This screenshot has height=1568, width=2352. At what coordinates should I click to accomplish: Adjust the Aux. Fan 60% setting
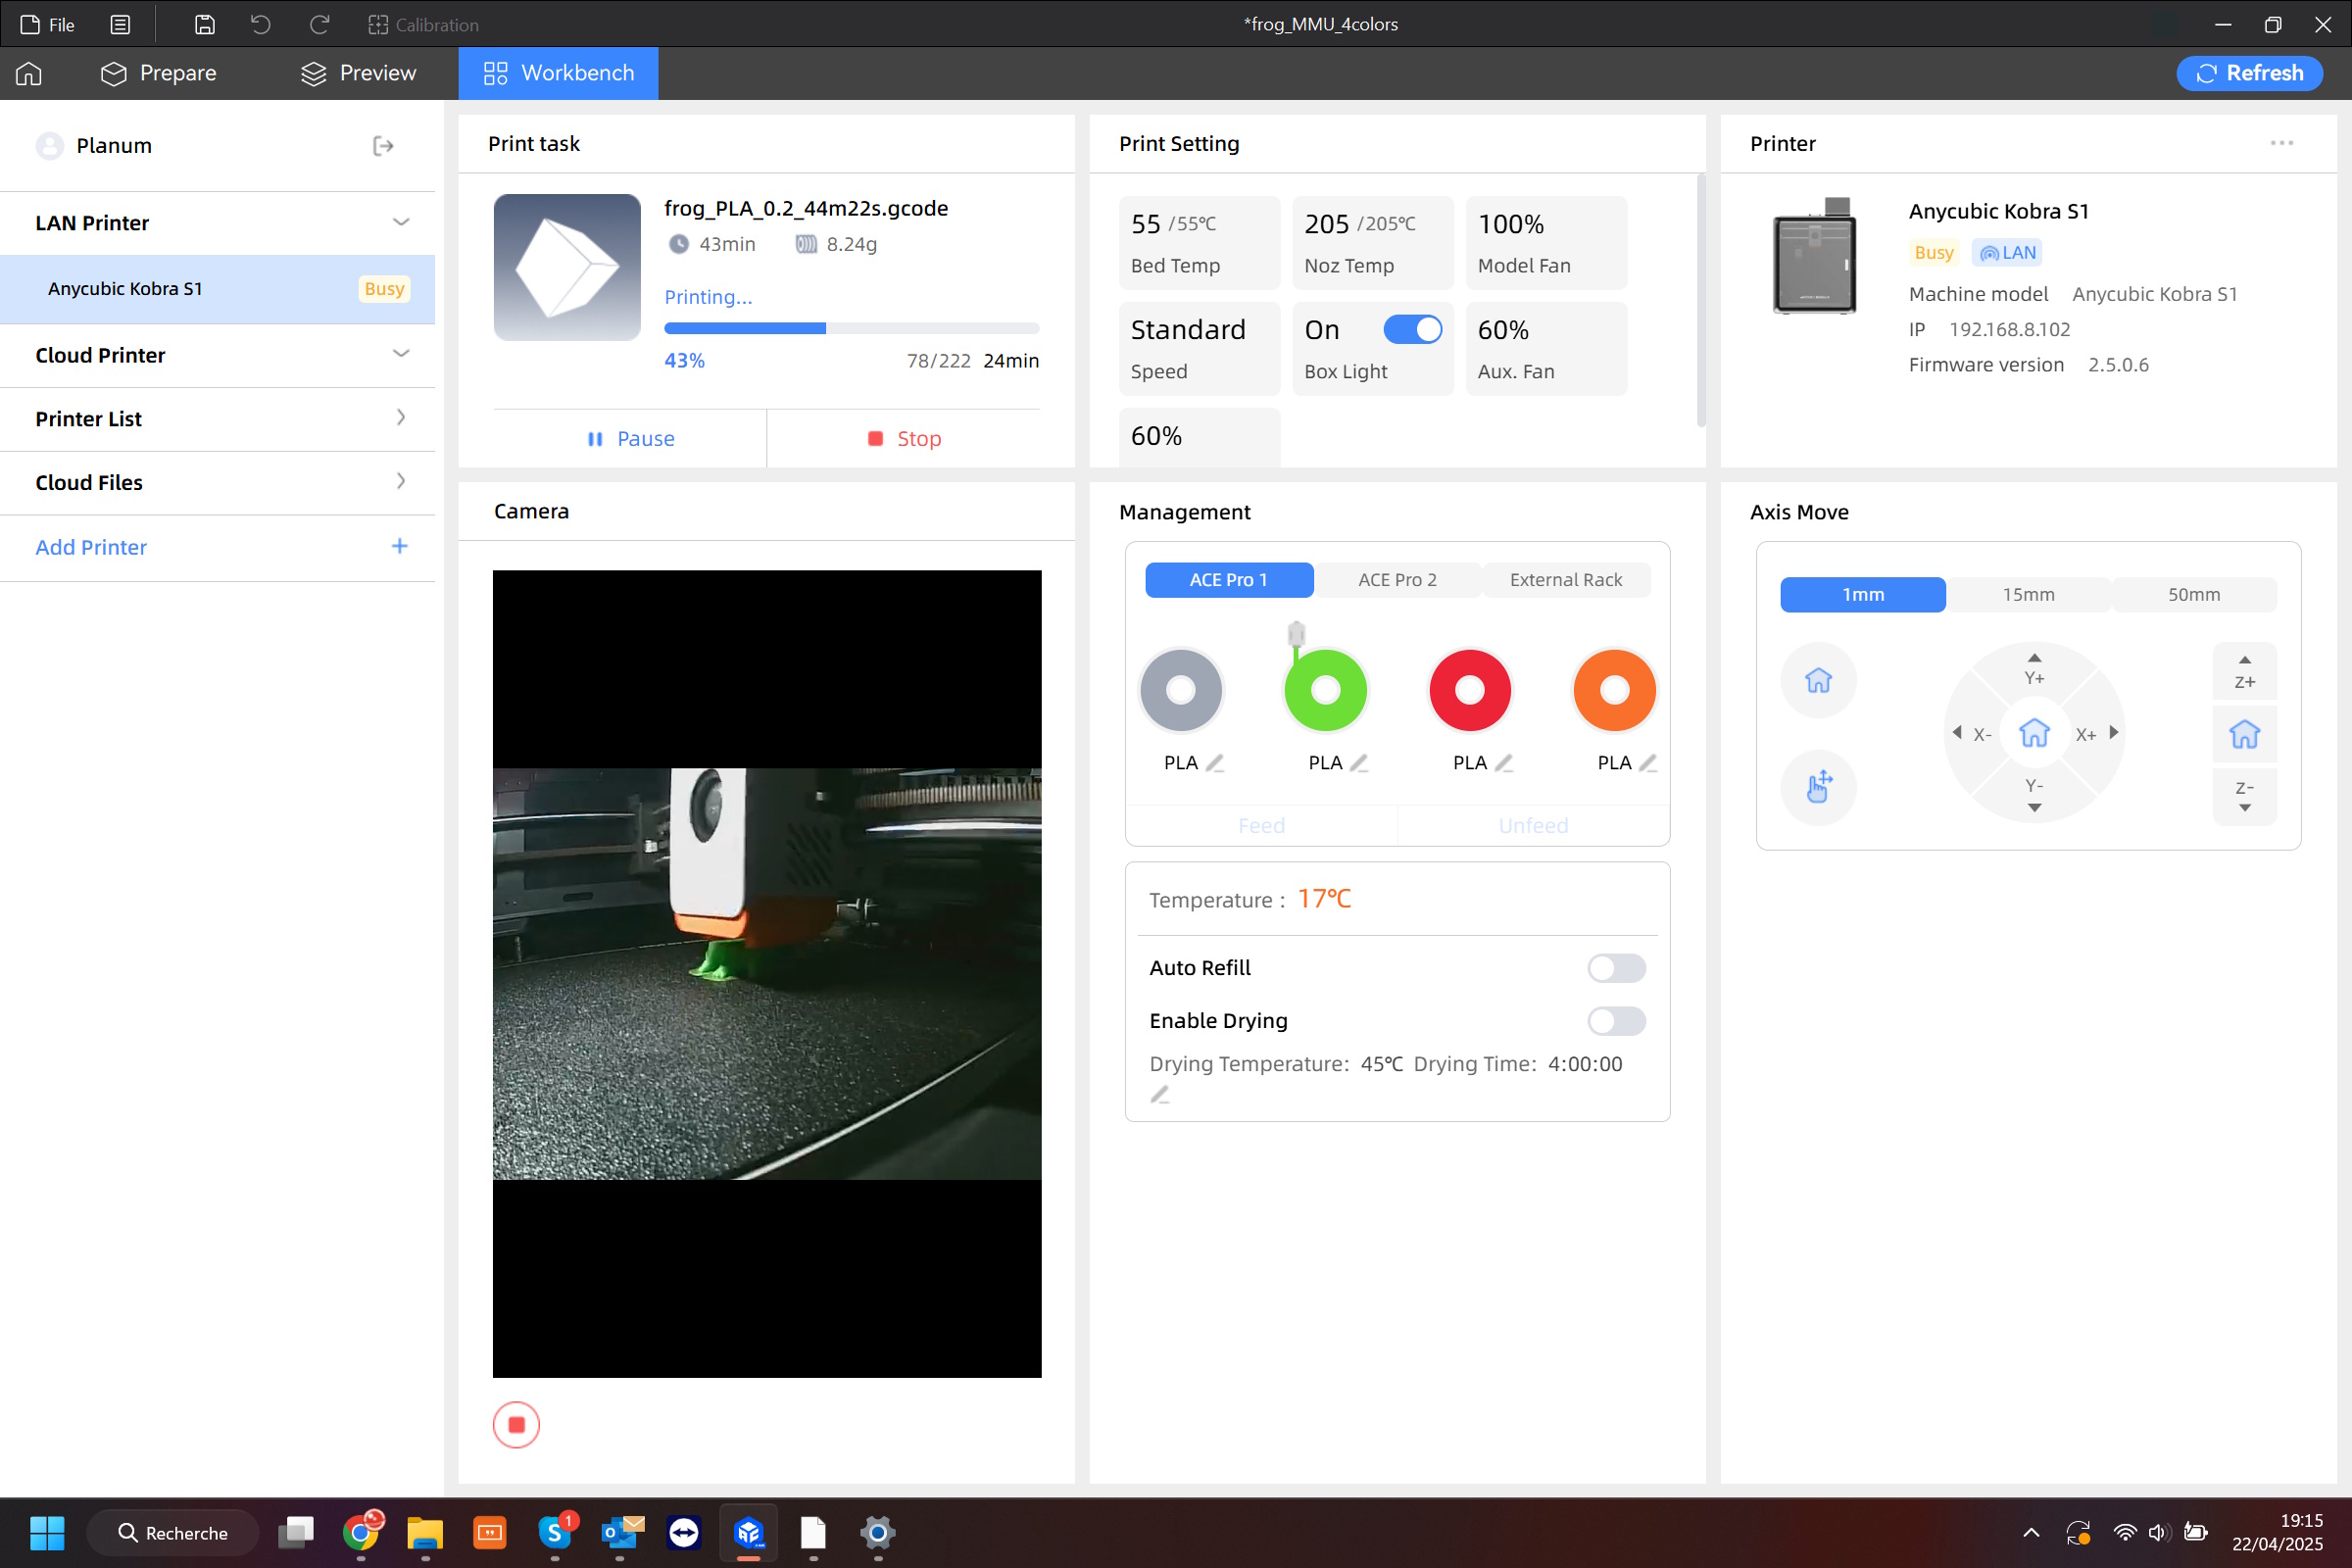[x=1546, y=349]
